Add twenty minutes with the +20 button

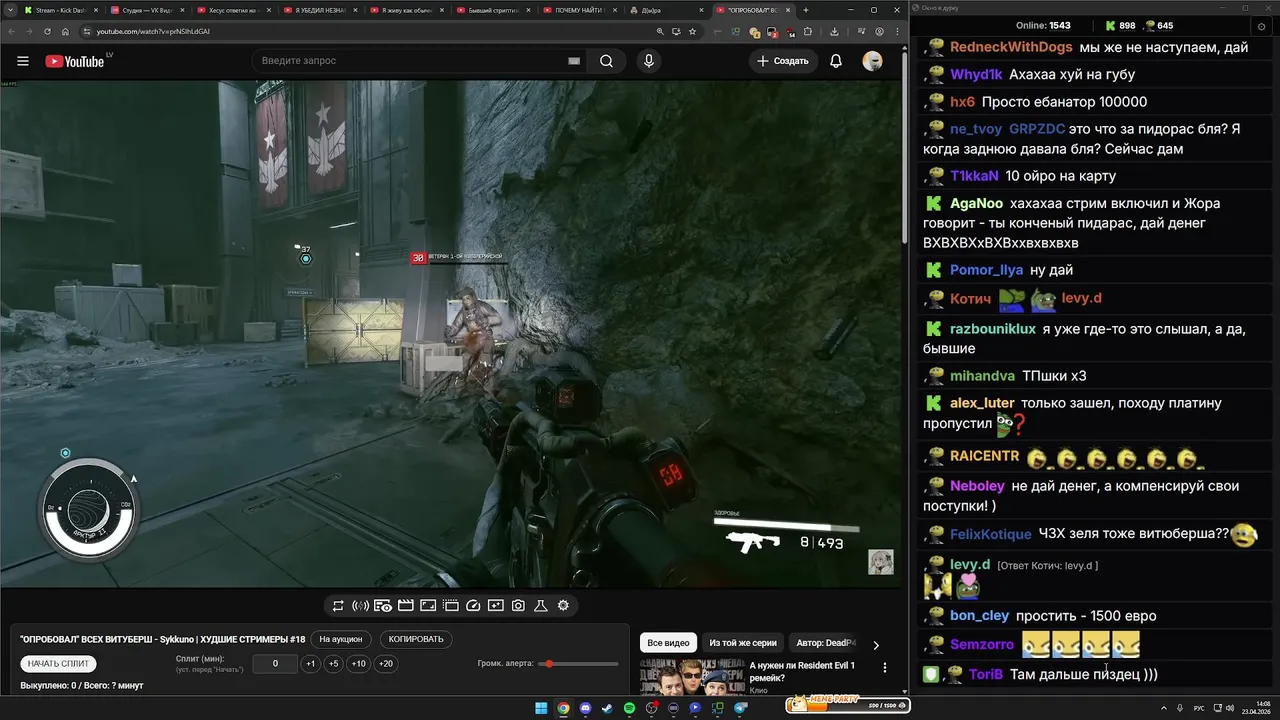(x=385, y=664)
